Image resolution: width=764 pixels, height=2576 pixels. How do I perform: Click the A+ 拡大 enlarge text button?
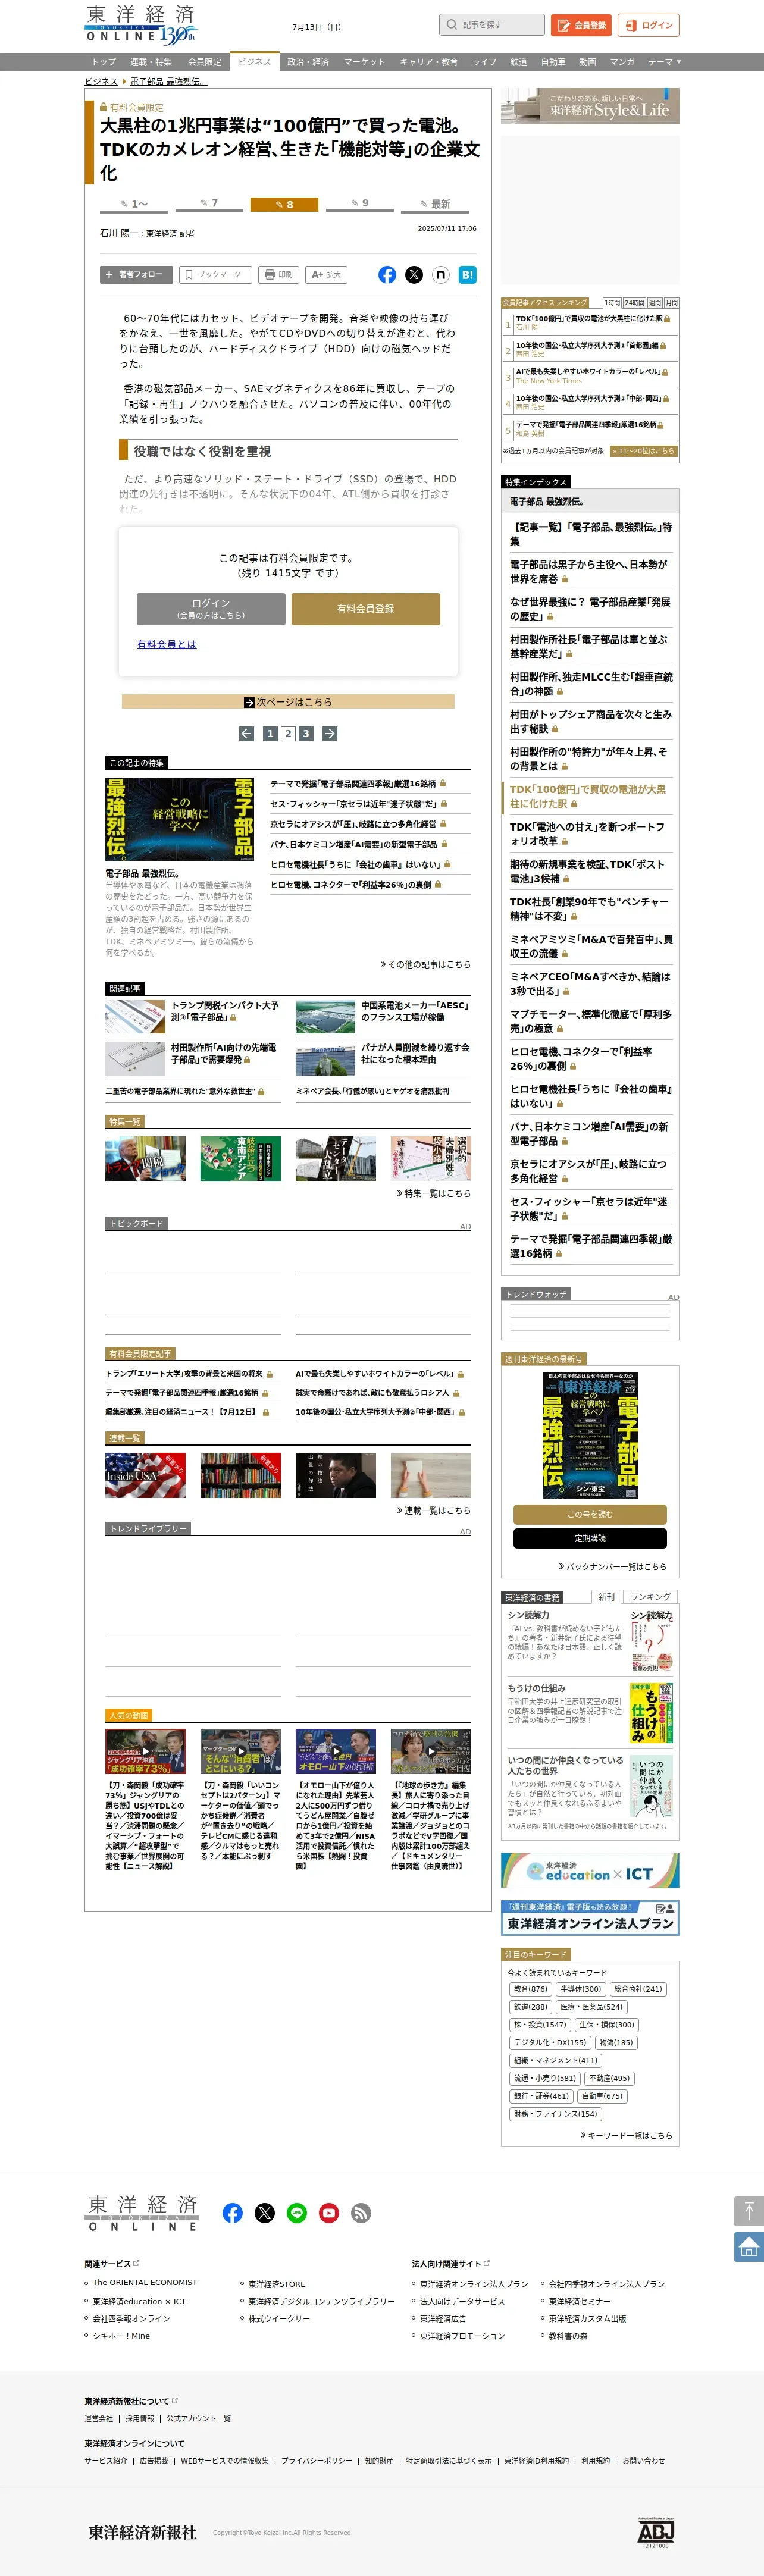[327, 275]
